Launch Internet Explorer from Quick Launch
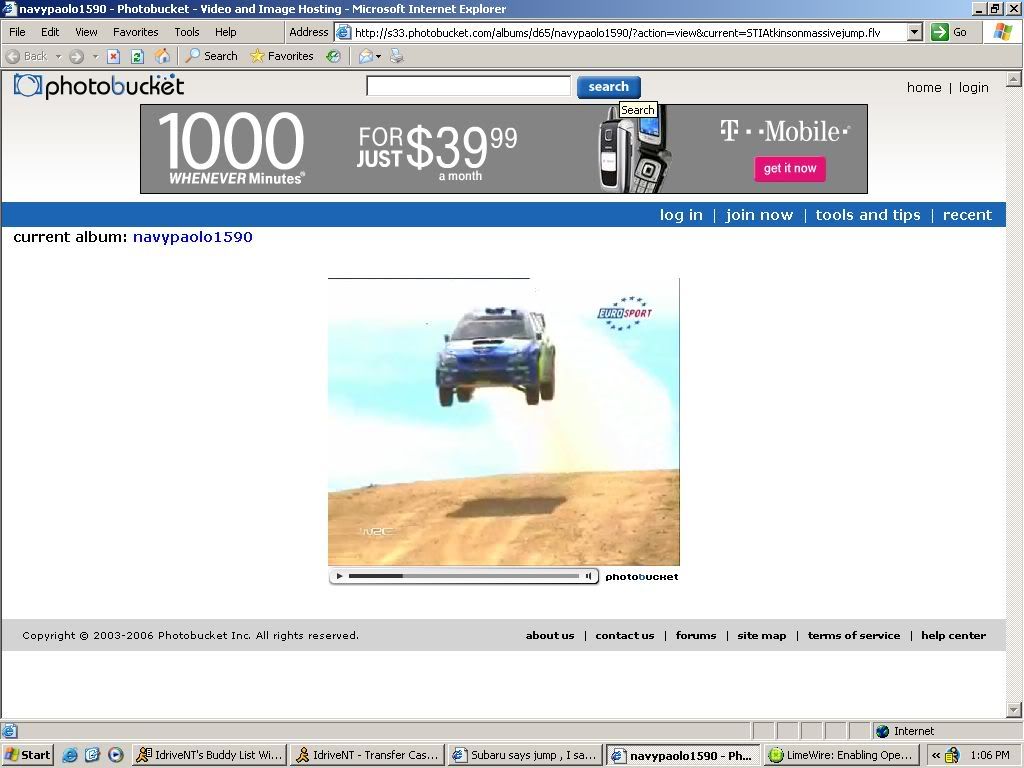Image resolution: width=1024 pixels, height=768 pixels. [x=70, y=755]
